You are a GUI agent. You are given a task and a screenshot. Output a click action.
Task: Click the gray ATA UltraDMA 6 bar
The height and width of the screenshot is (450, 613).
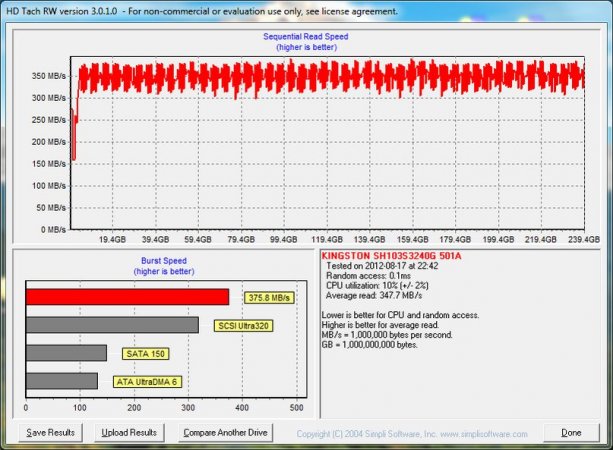(62, 381)
